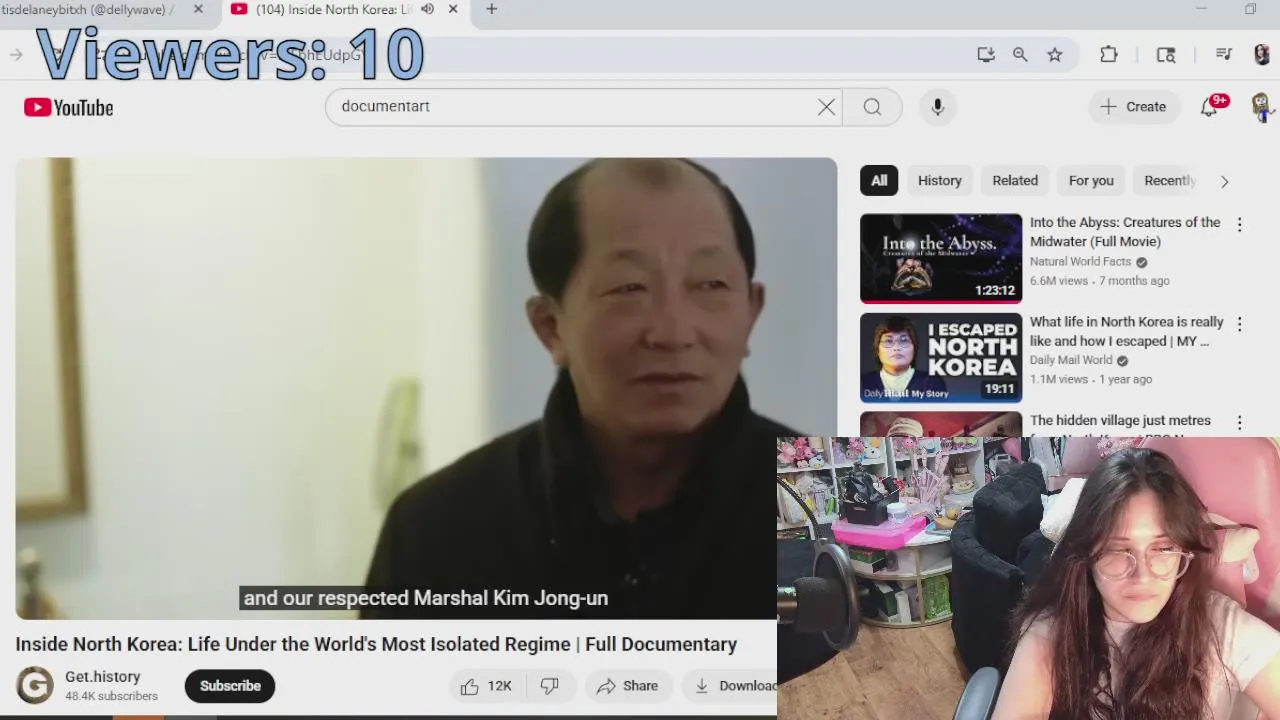Screen dimensions: 1280x720
Task: Open the Create button
Action: 1133,107
